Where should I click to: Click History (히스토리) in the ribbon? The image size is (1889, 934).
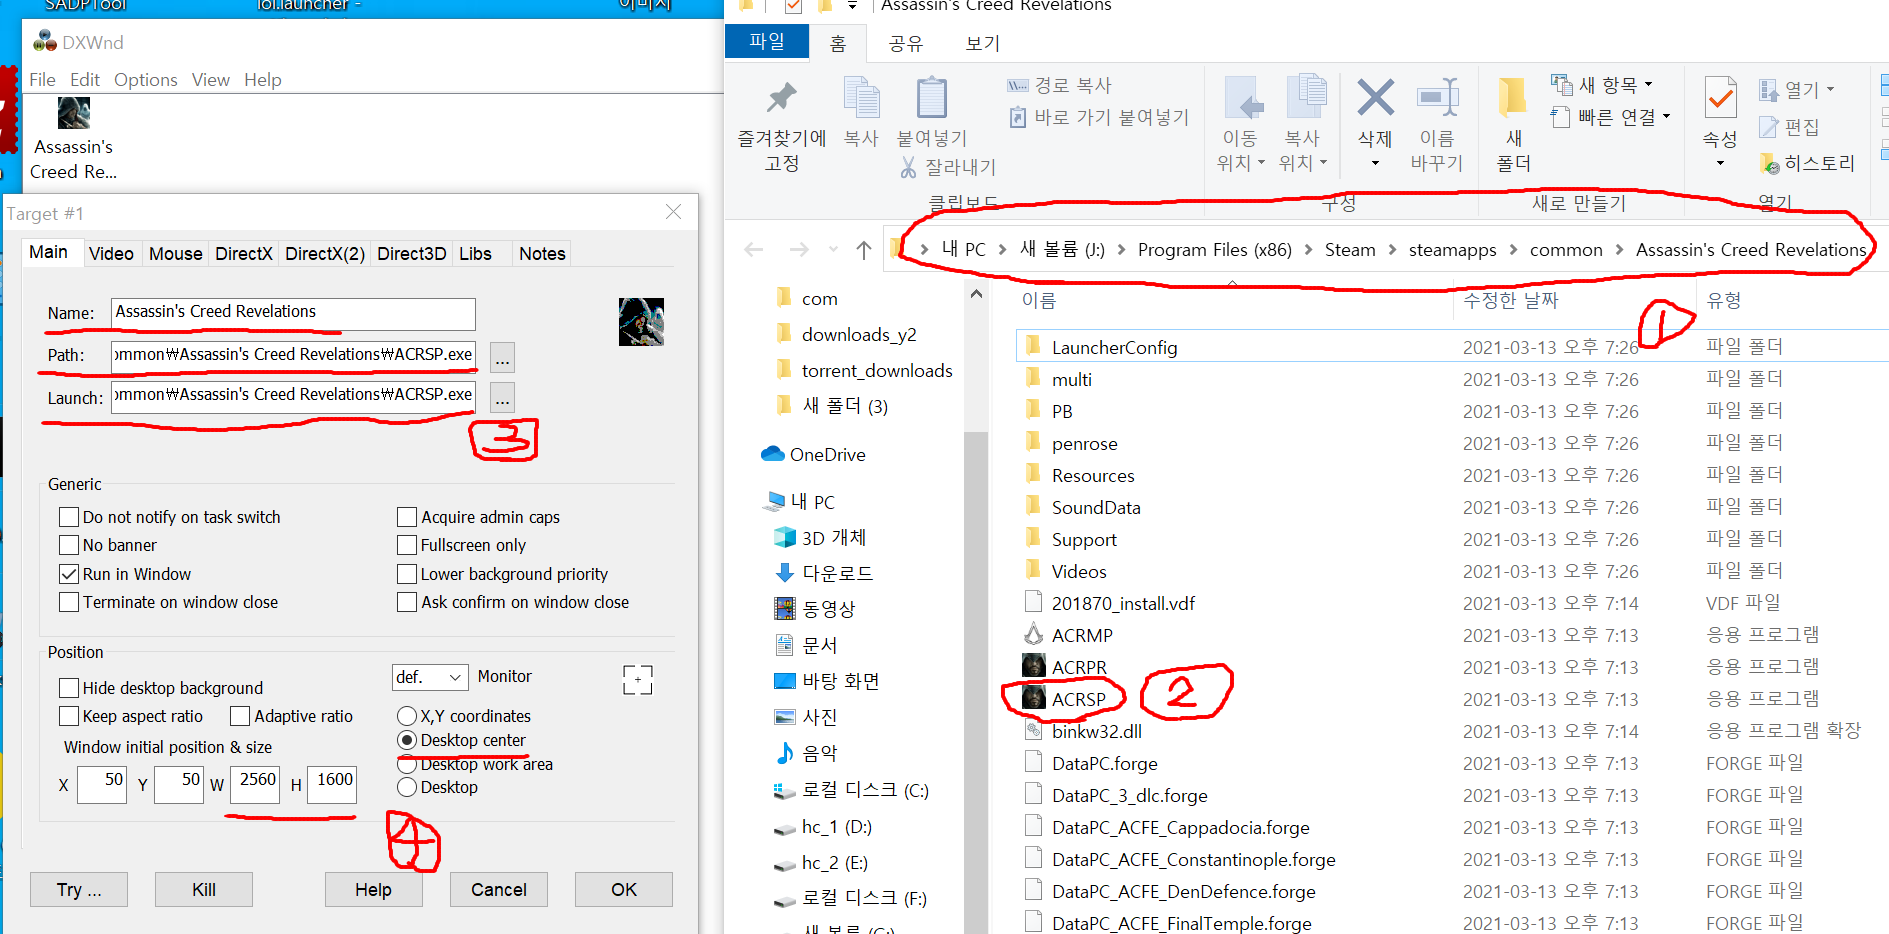(1806, 163)
